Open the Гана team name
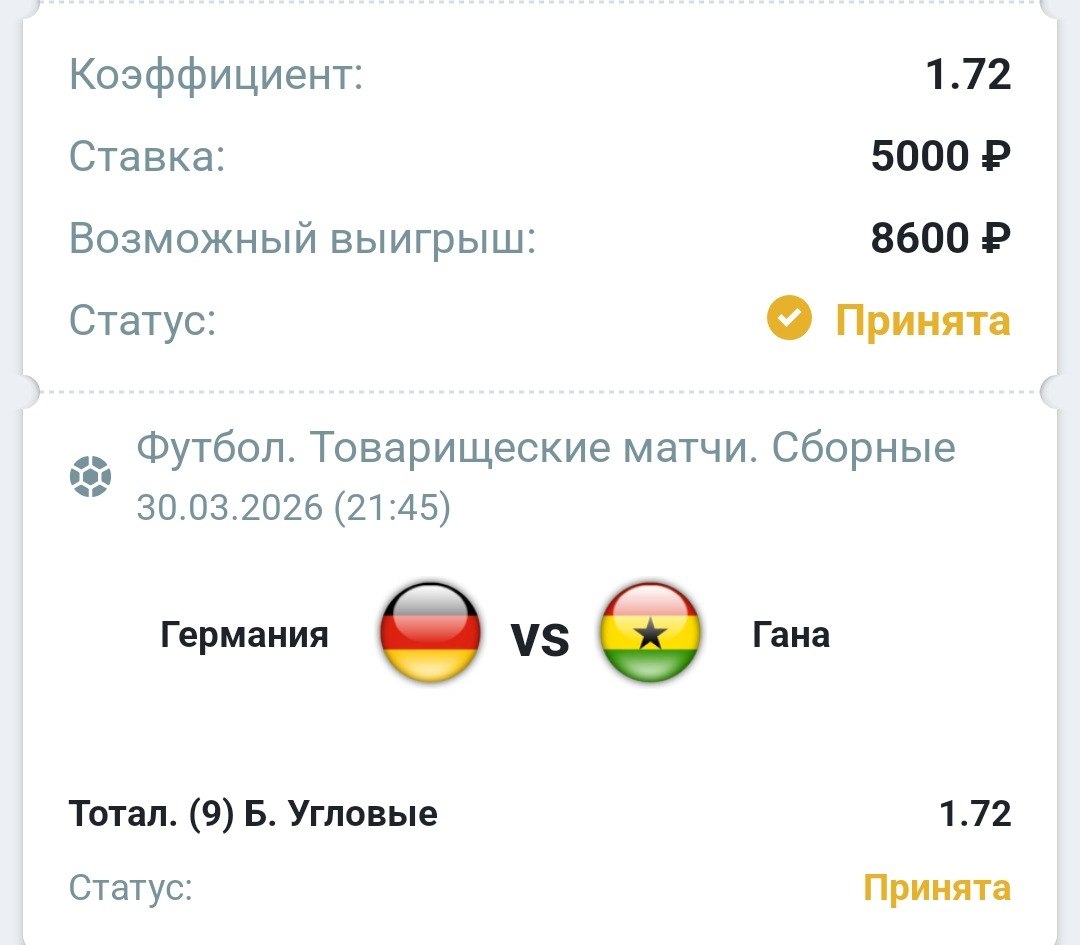The width and height of the screenshot is (1080, 945). 791,634
